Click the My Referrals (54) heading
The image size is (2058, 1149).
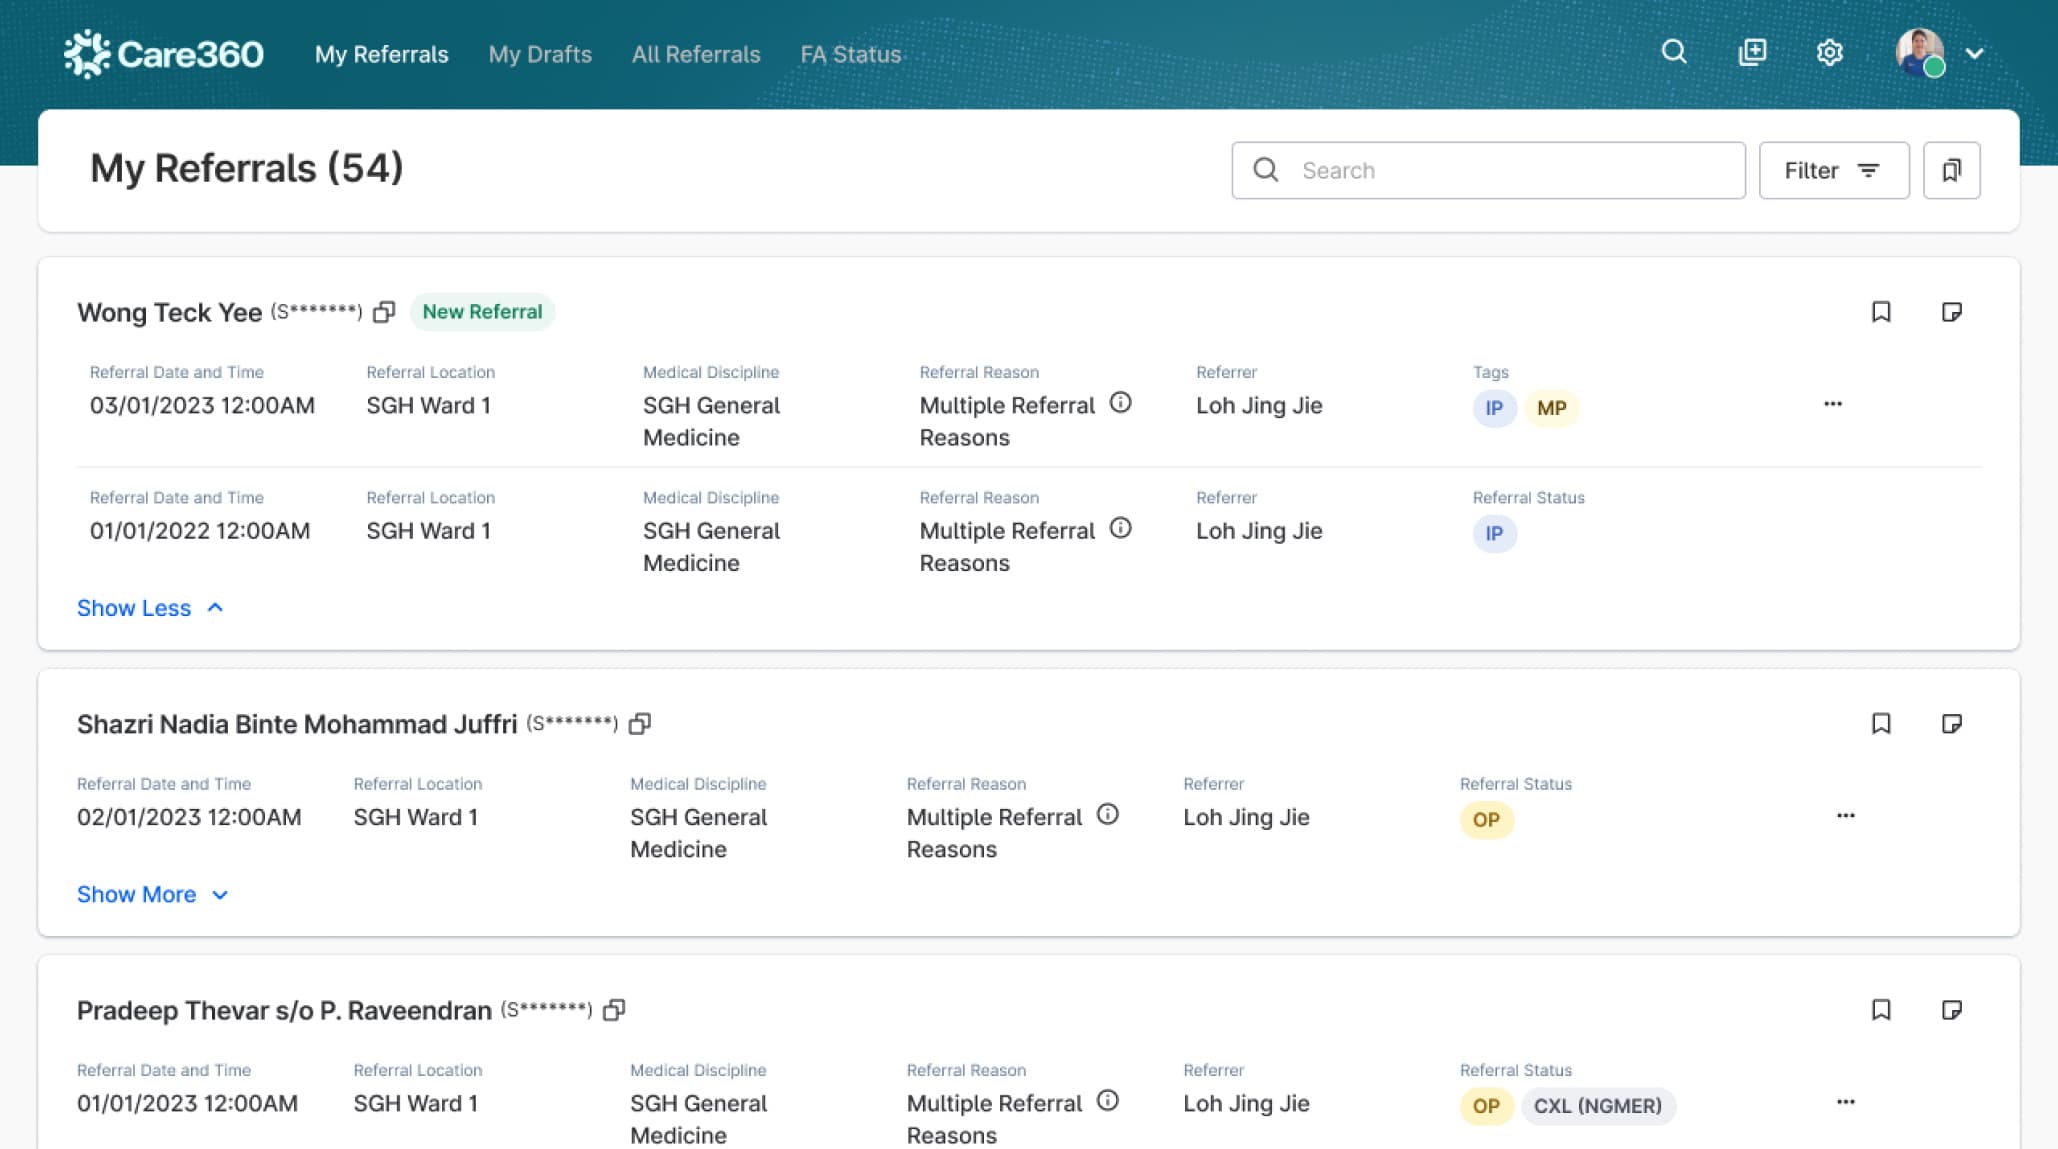(246, 168)
